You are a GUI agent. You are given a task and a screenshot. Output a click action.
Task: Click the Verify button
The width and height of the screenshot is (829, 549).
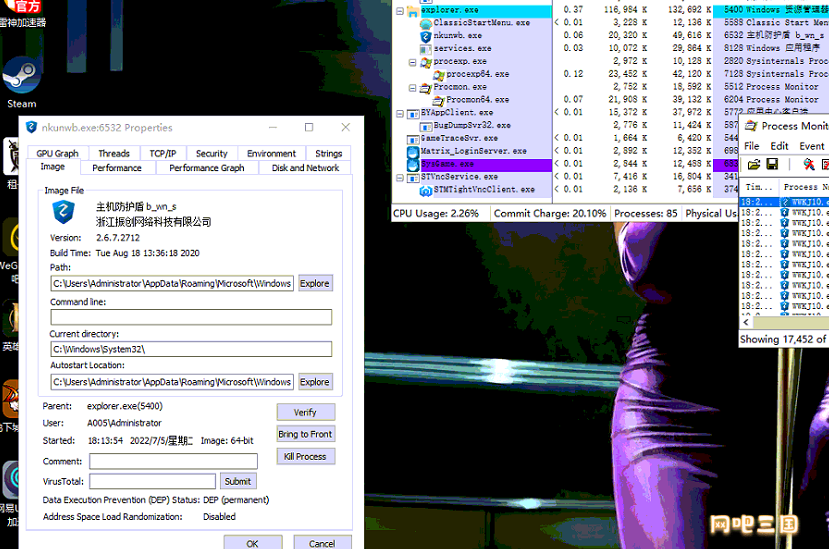click(x=305, y=412)
